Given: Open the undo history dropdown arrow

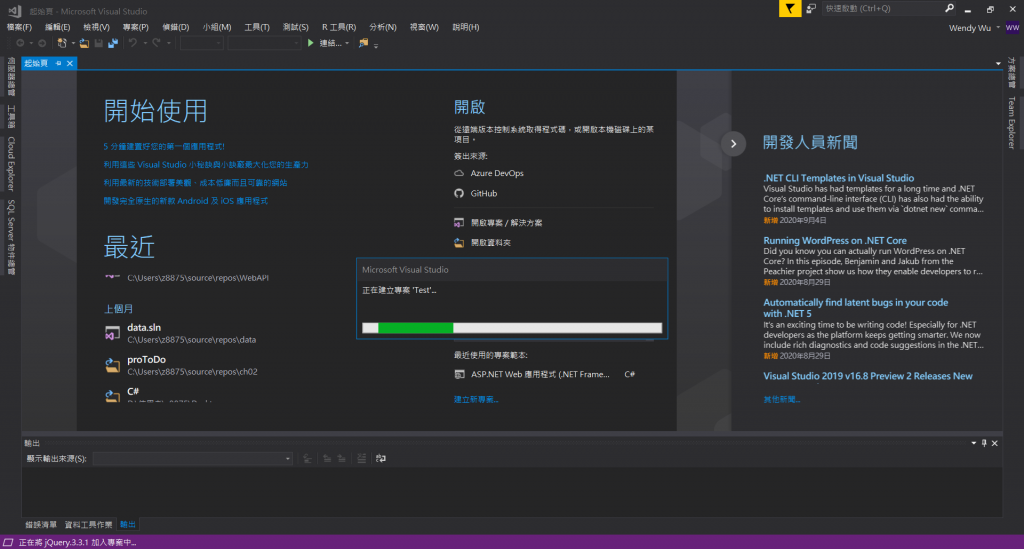Looking at the screenshot, I should coord(144,43).
